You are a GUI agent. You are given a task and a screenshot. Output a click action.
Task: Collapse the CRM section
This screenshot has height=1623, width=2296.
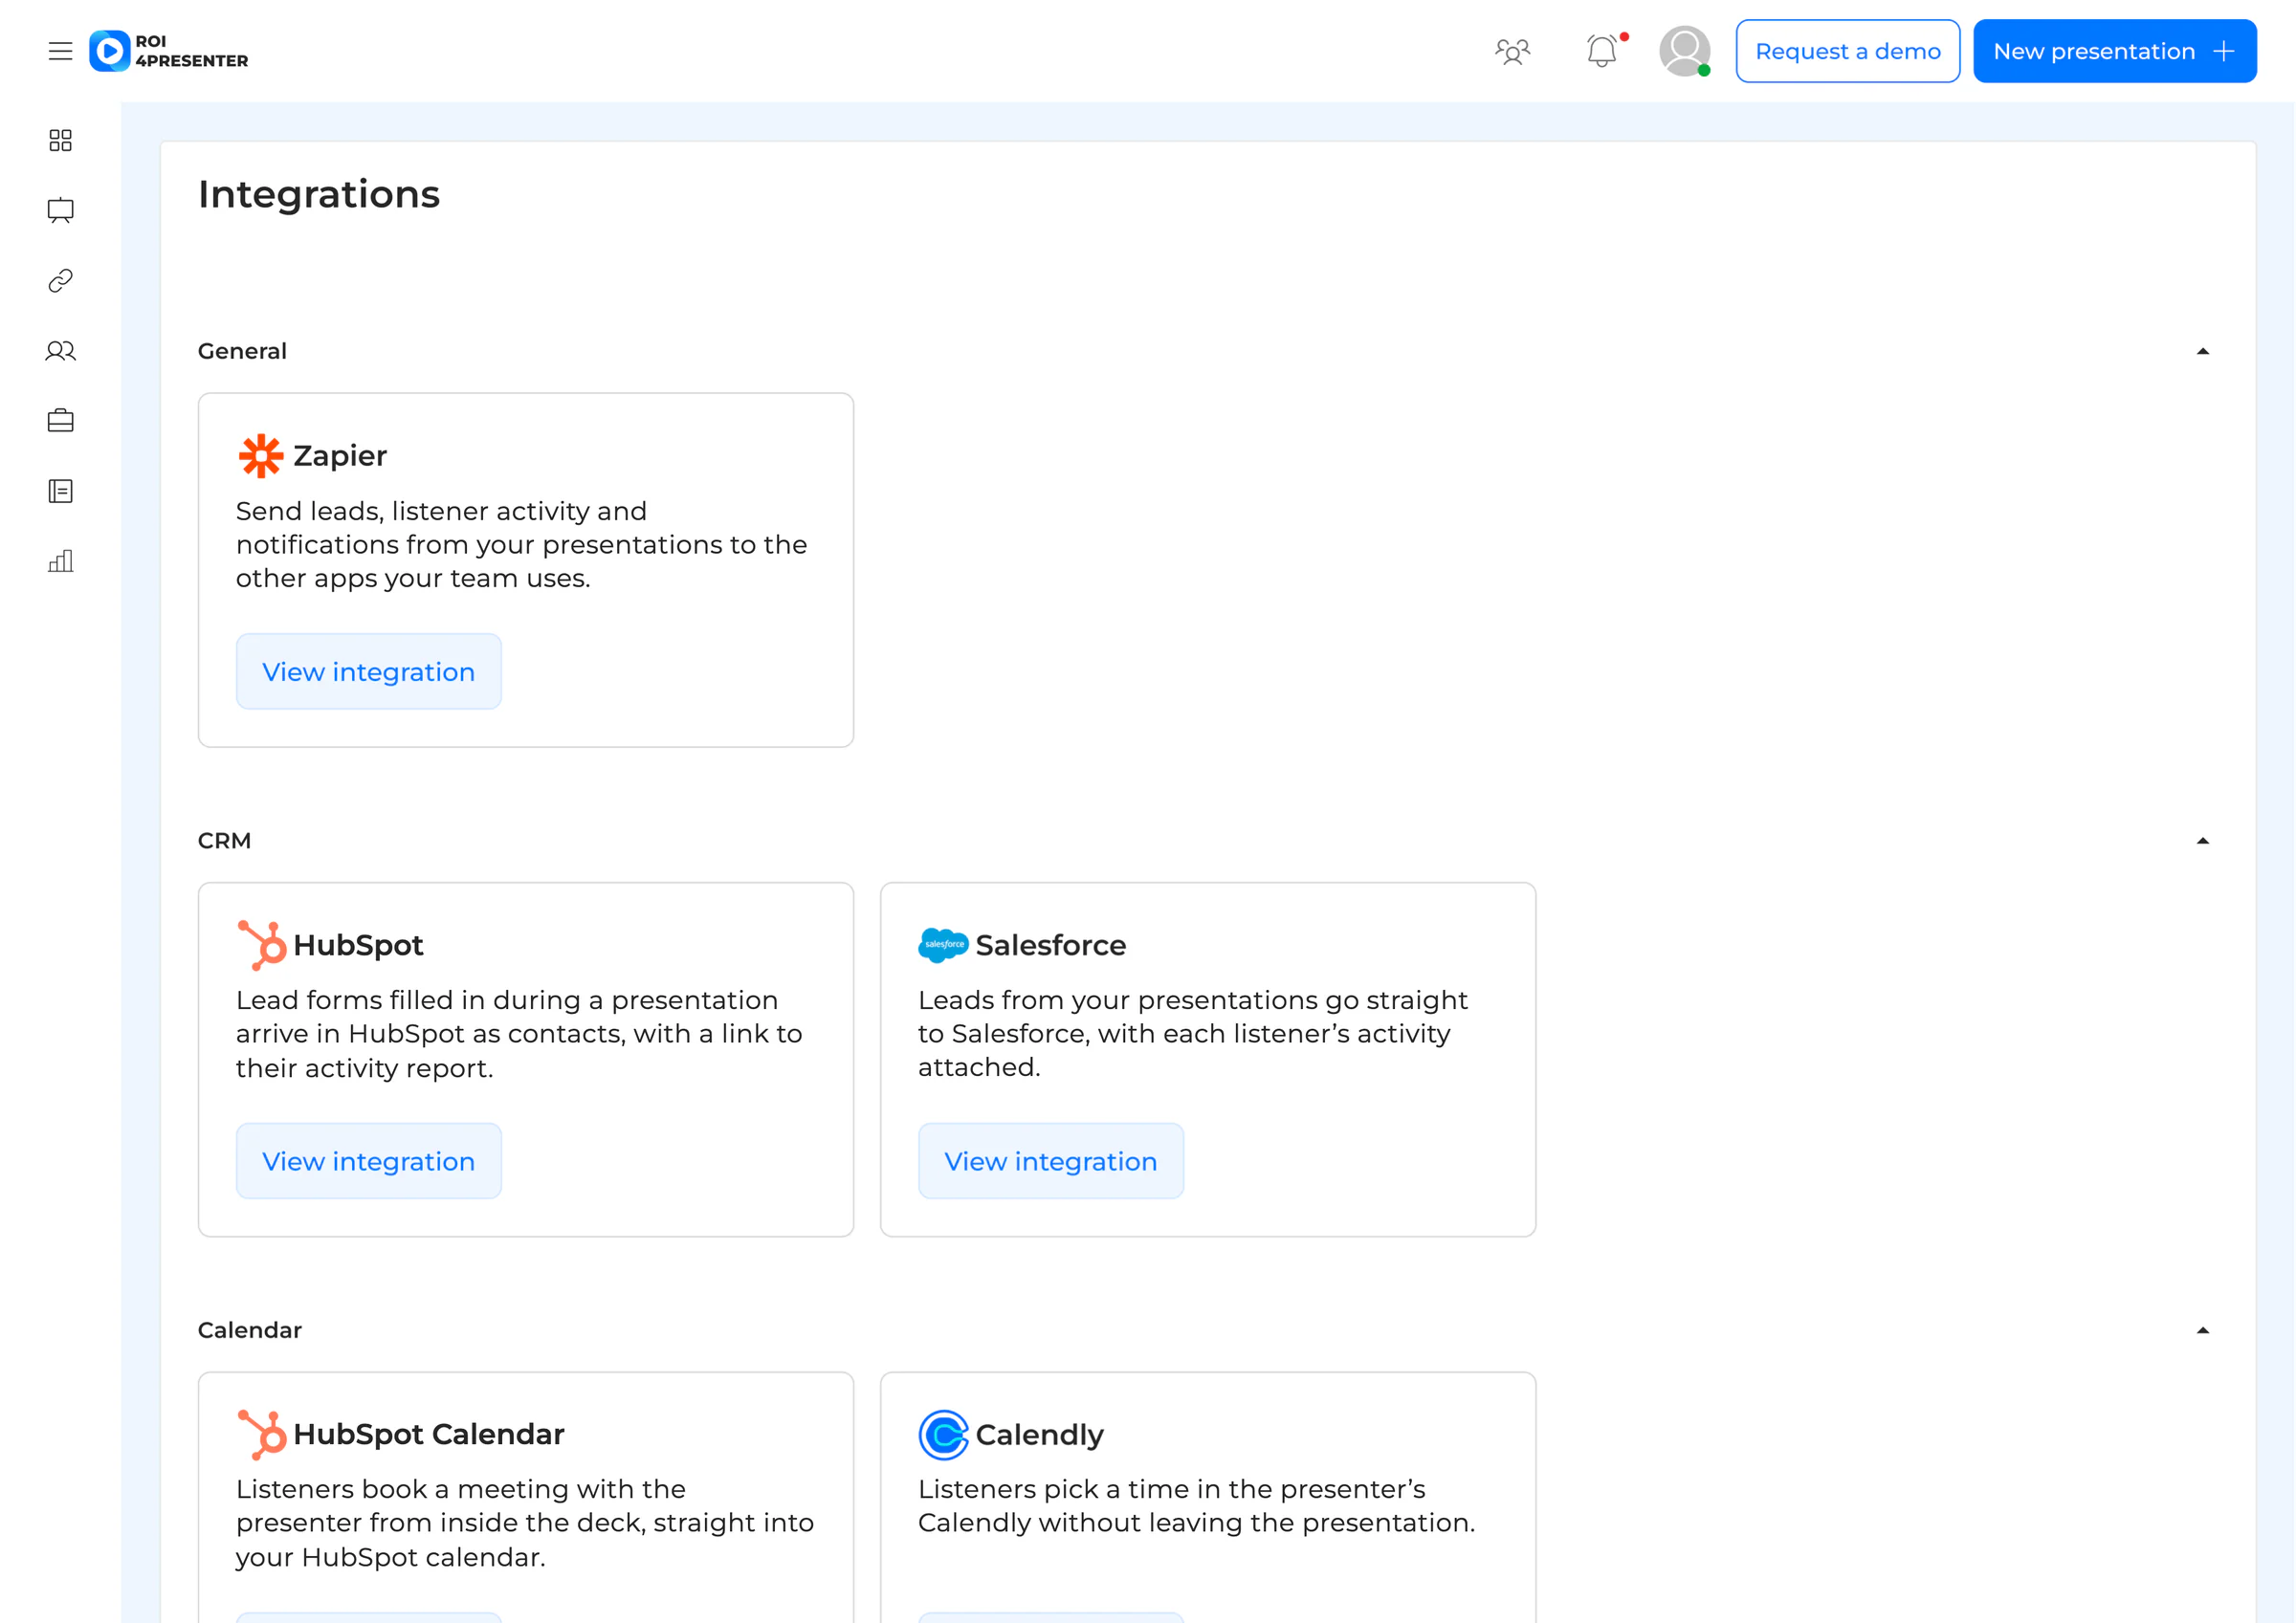(x=2202, y=841)
